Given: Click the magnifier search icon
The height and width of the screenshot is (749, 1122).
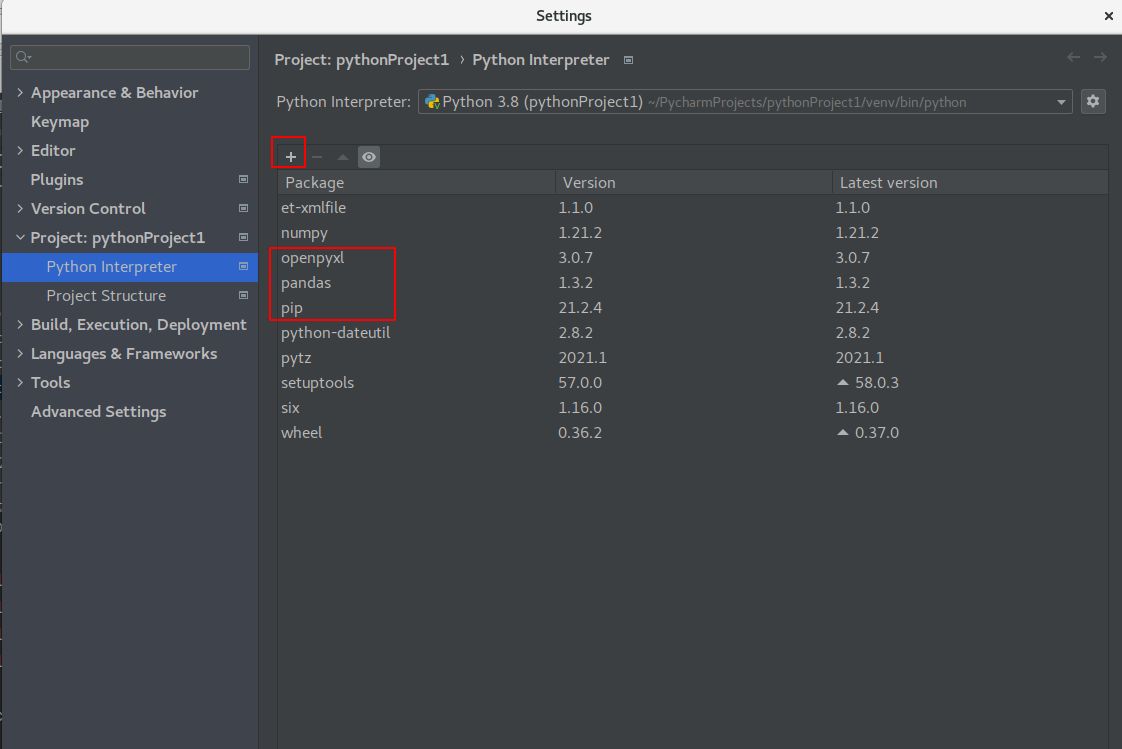Looking at the screenshot, I should point(23,57).
